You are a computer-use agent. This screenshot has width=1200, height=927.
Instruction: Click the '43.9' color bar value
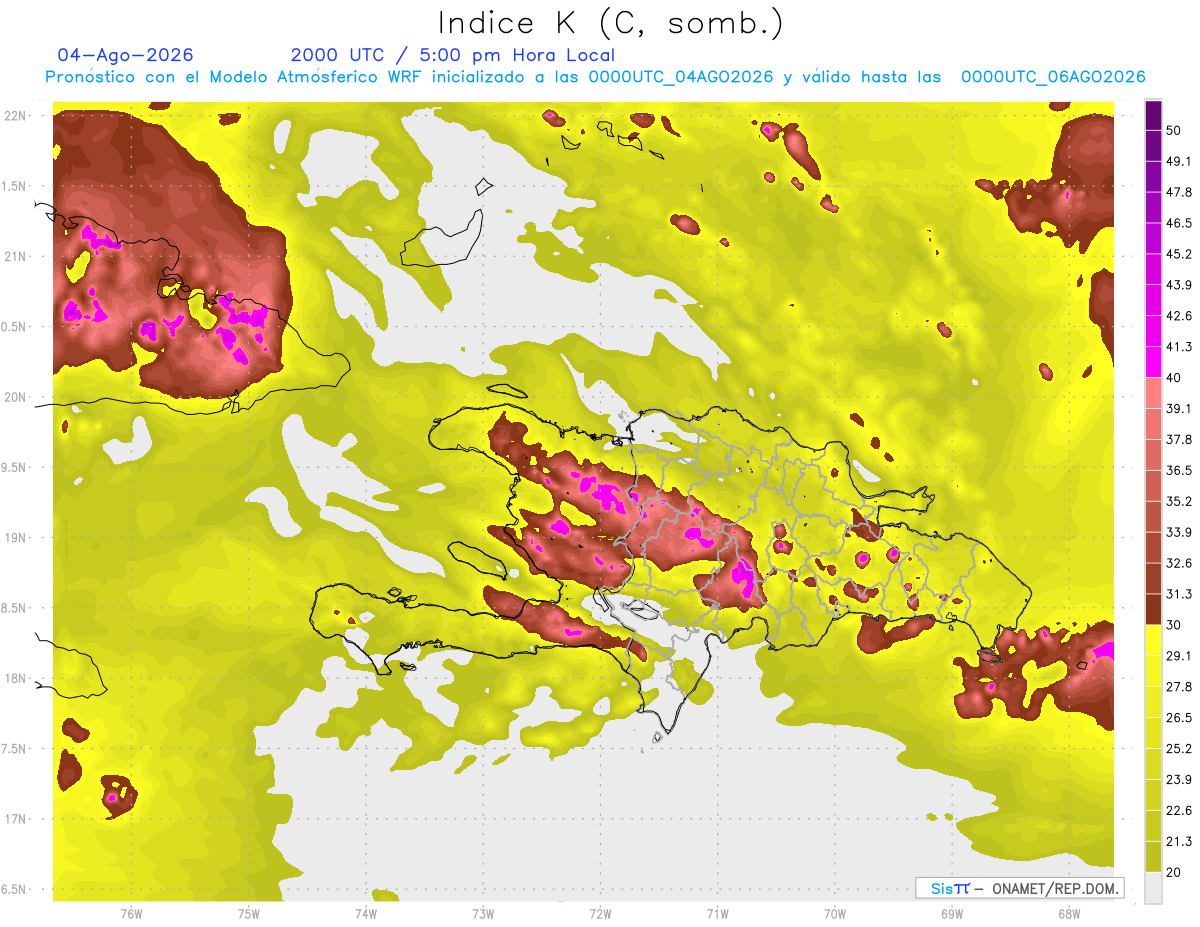pyautogui.click(x=1179, y=285)
